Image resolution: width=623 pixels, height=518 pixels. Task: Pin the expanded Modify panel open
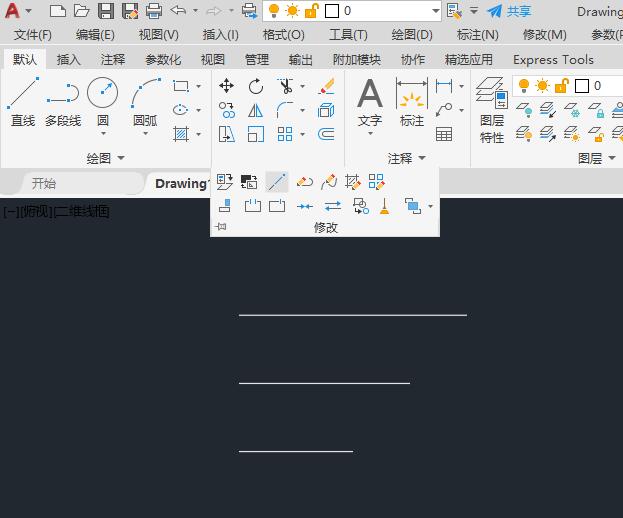(x=221, y=227)
